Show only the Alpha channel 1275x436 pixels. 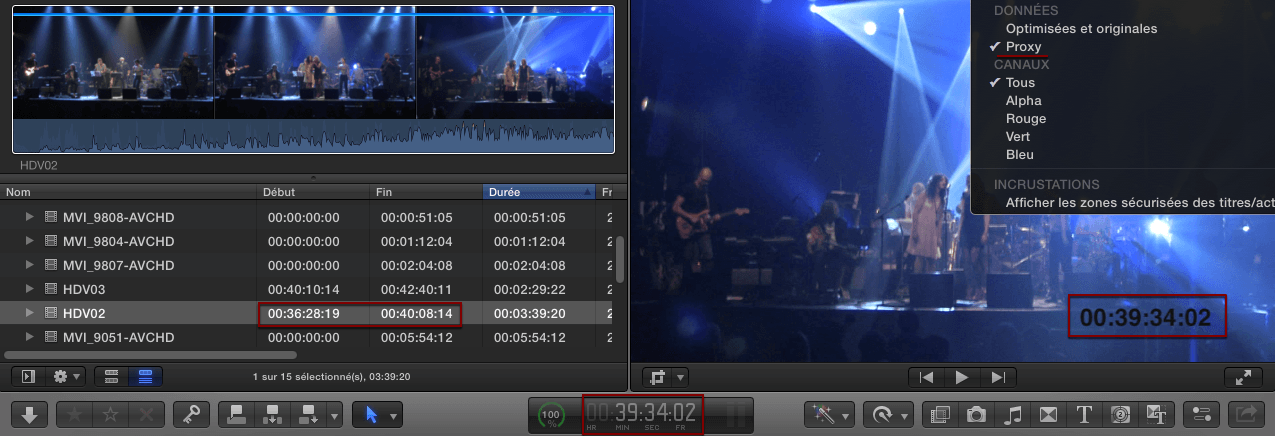(x=1023, y=101)
